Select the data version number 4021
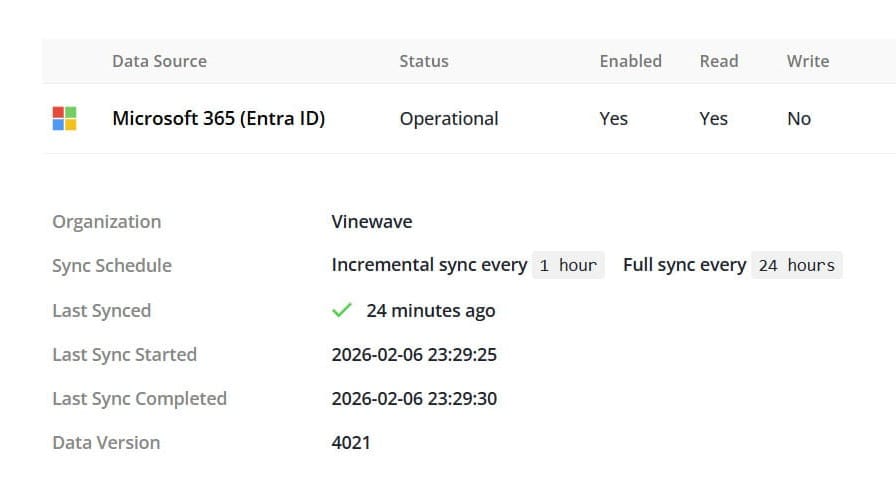Image resolution: width=896 pixels, height=504 pixels. [x=351, y=443]
